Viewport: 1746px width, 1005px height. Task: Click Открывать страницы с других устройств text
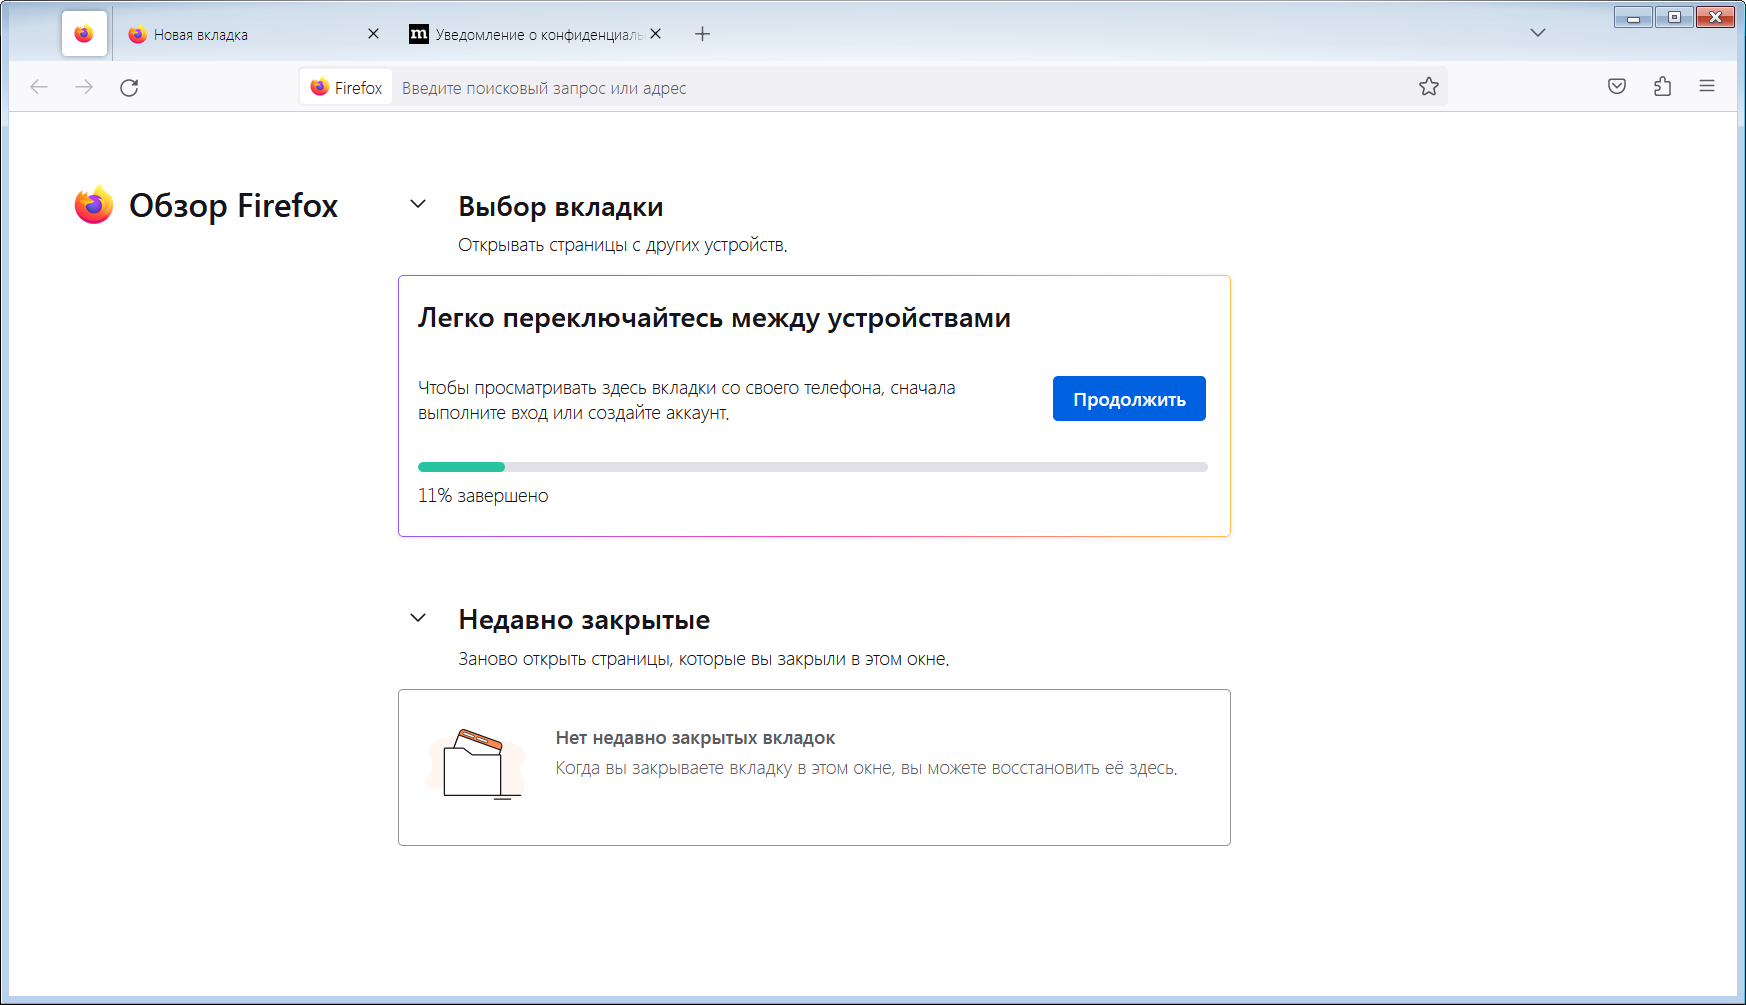[623, 245]
